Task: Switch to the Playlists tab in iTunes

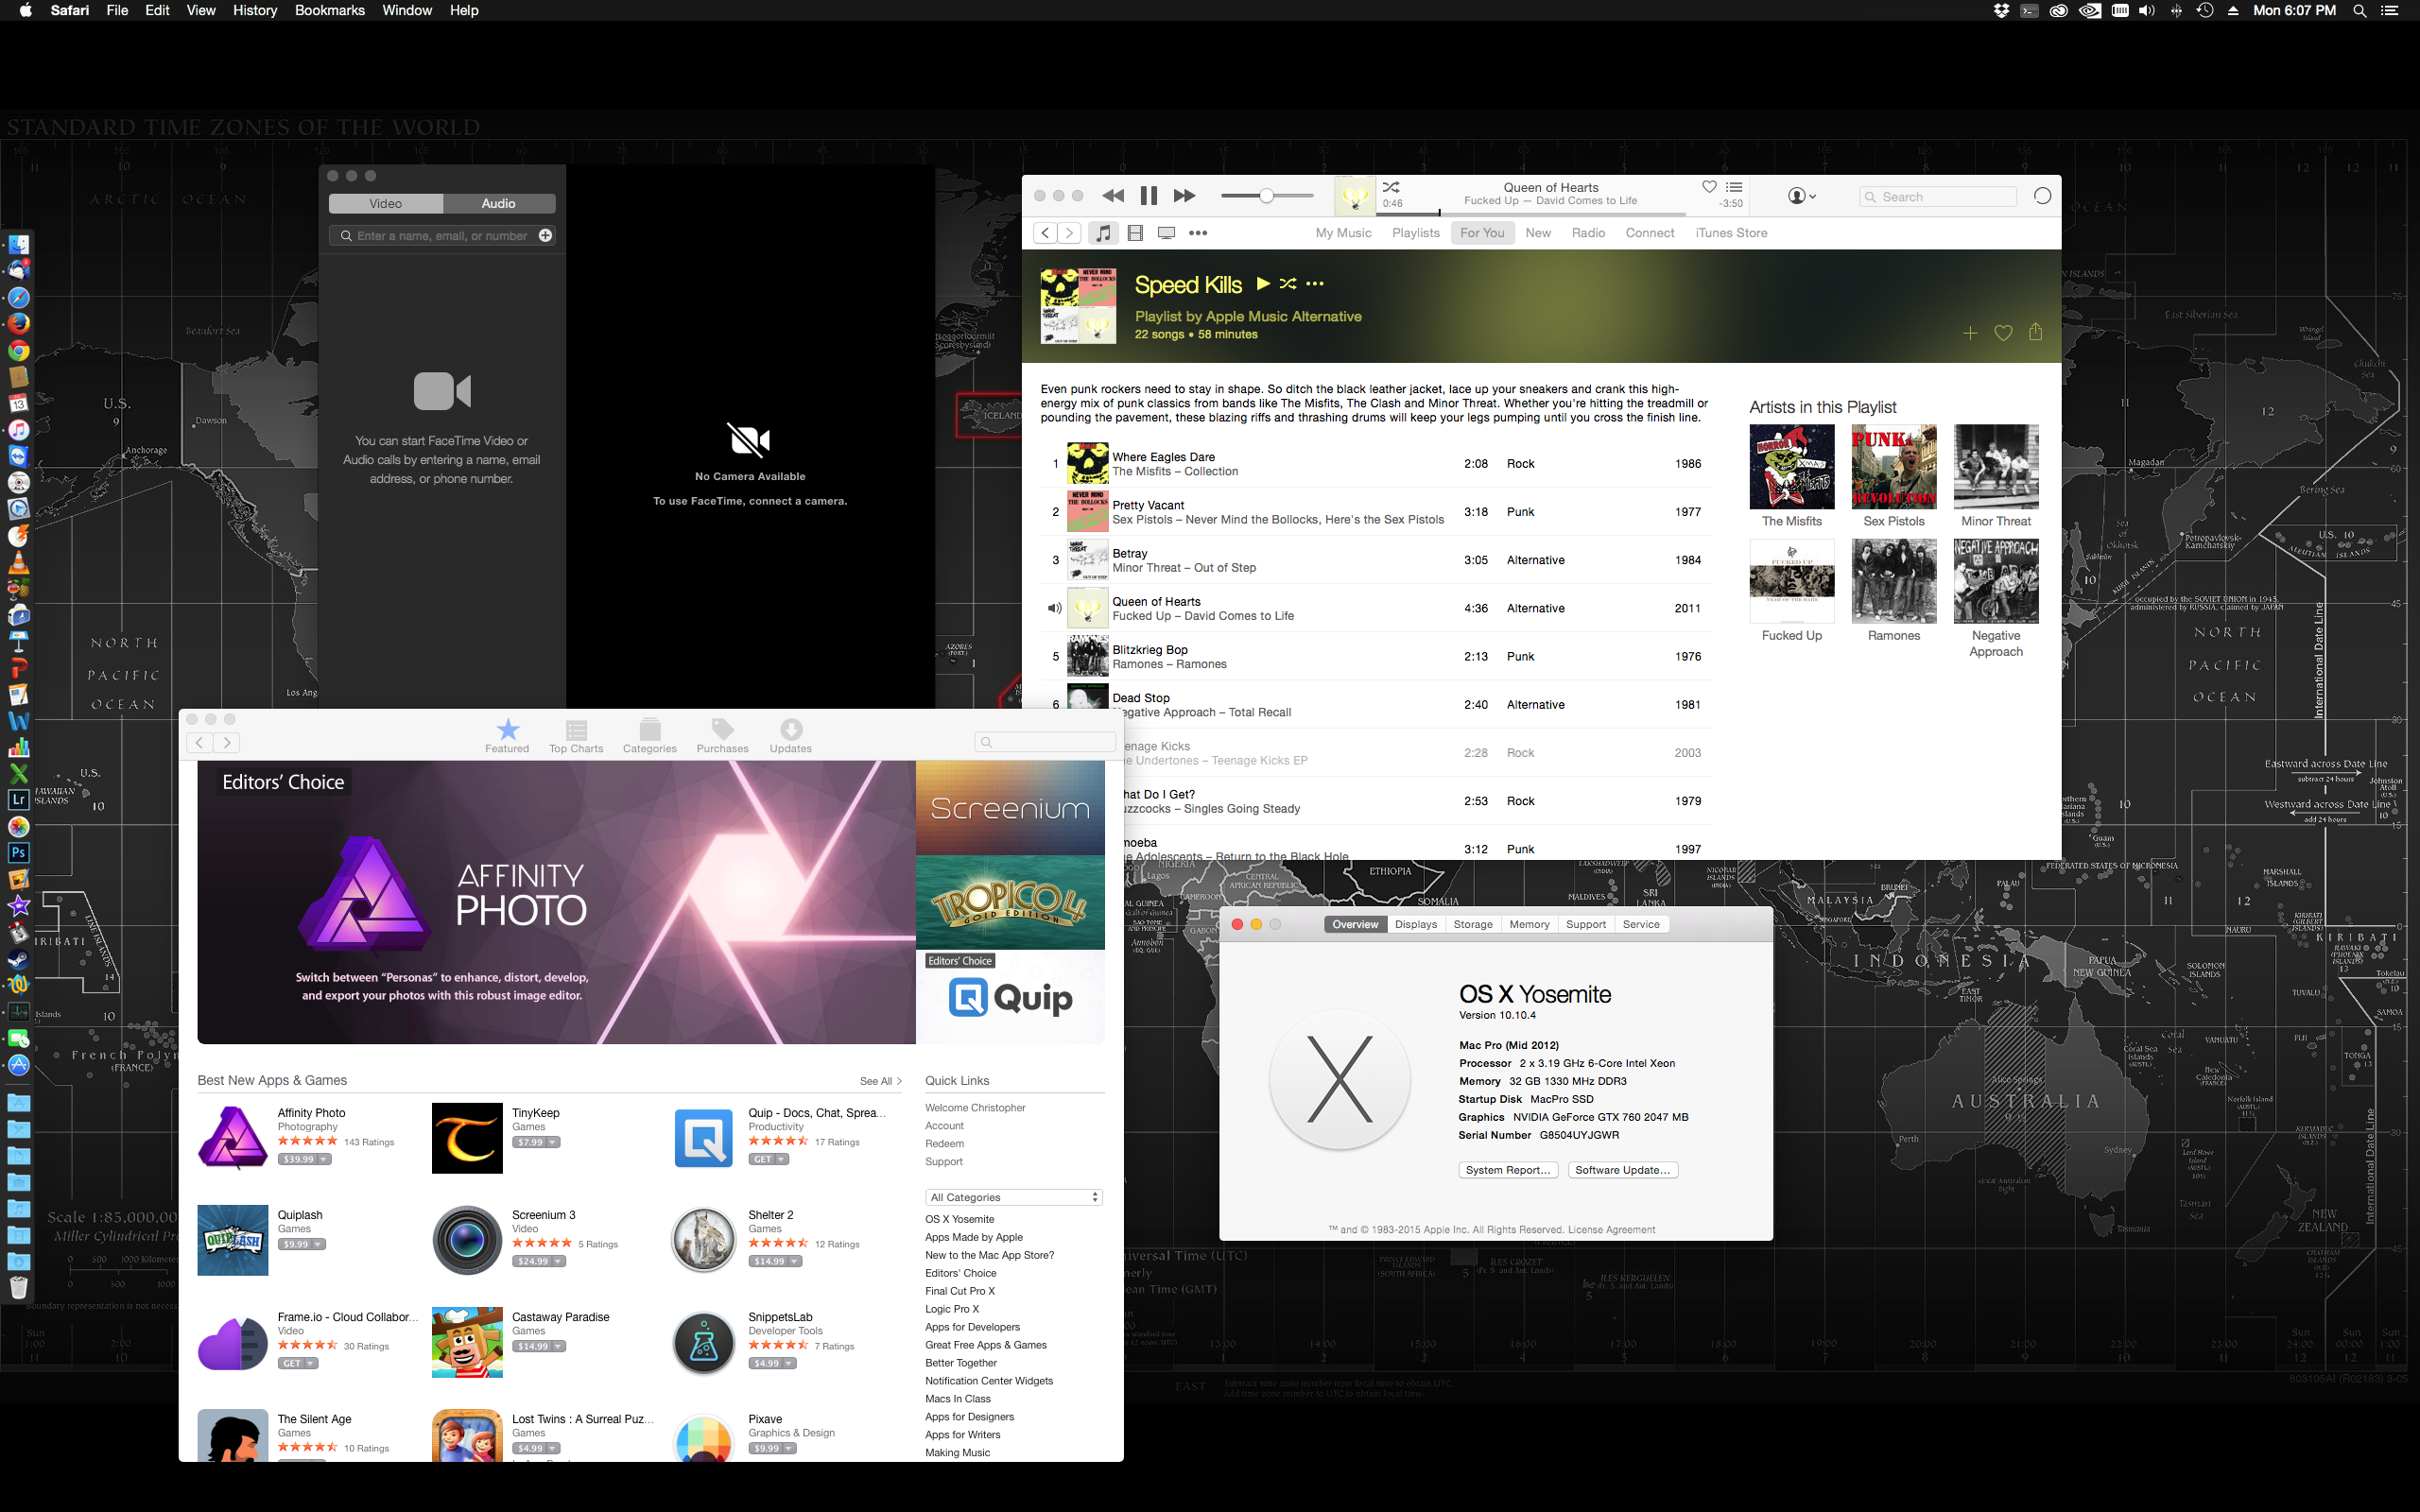Action: (1416, 233)
